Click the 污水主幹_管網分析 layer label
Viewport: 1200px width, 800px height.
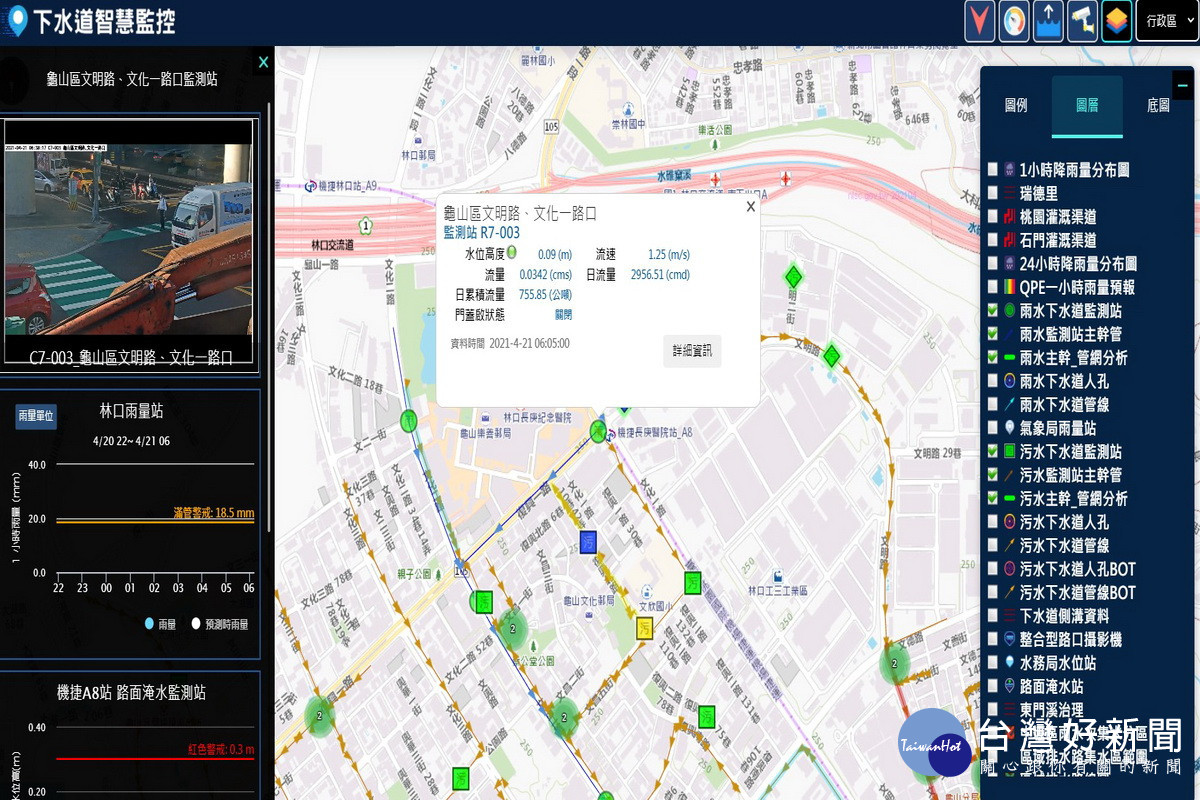coord(1074,499)
